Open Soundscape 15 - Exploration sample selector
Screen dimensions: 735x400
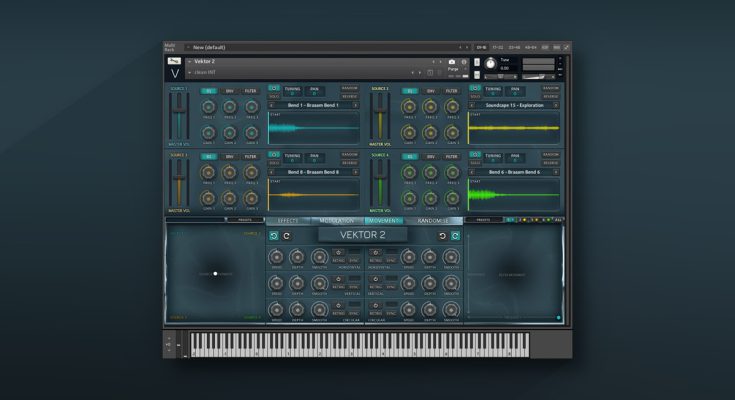click(514, 106)
